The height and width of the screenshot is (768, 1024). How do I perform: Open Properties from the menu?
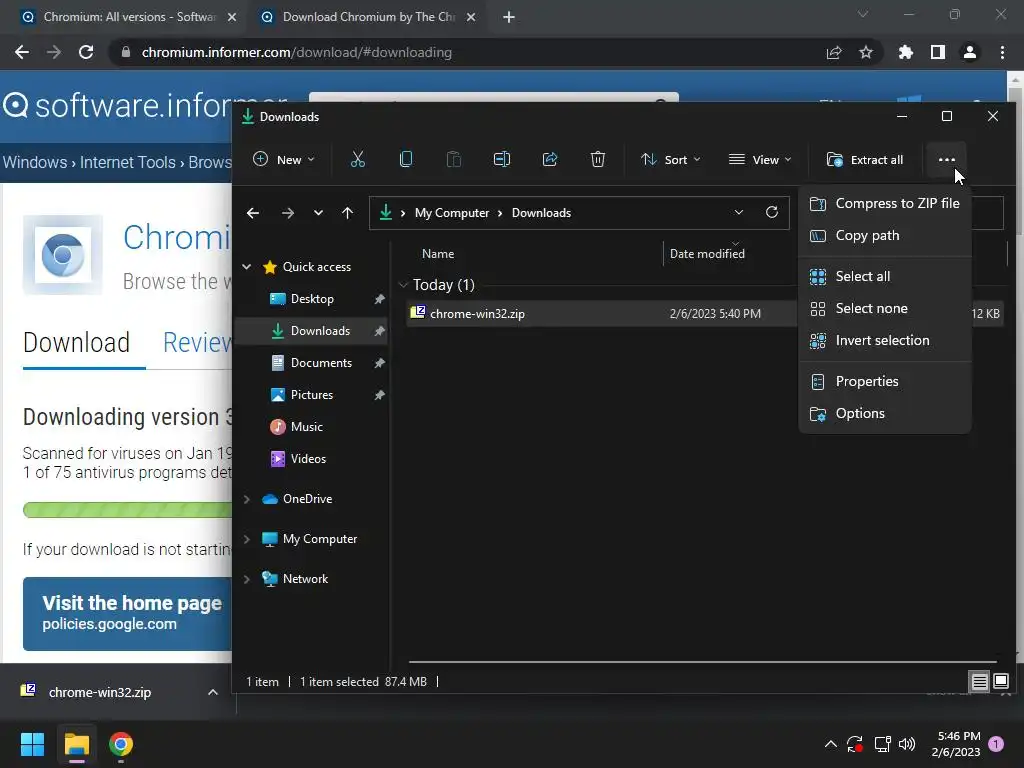pyautogui.click(x=885, y=381)
